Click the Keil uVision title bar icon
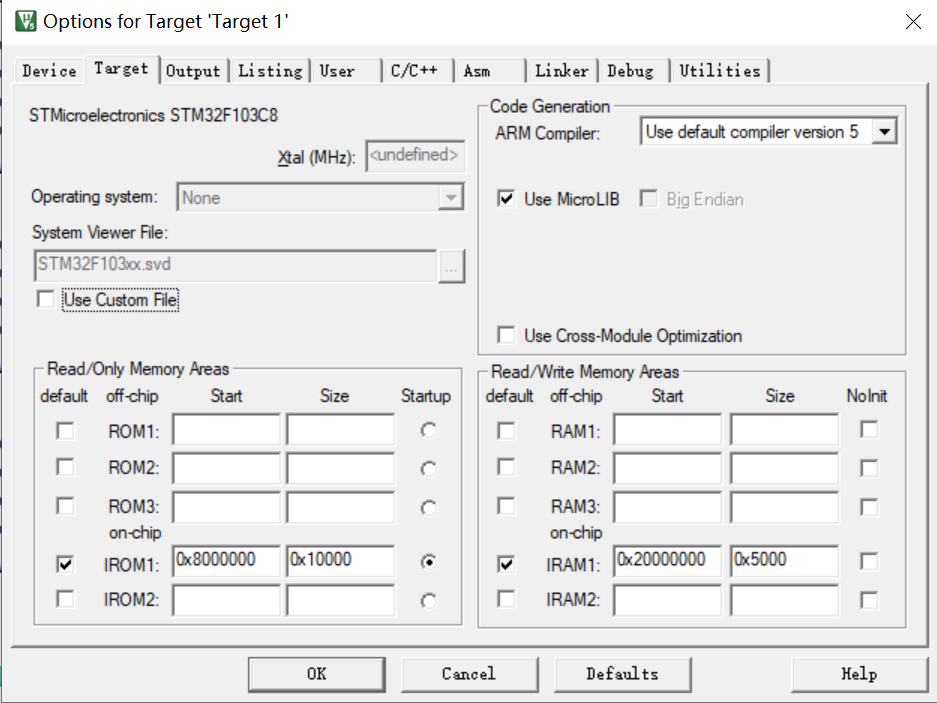The width and height of the screenshot is (937, 703). point(26,21)
